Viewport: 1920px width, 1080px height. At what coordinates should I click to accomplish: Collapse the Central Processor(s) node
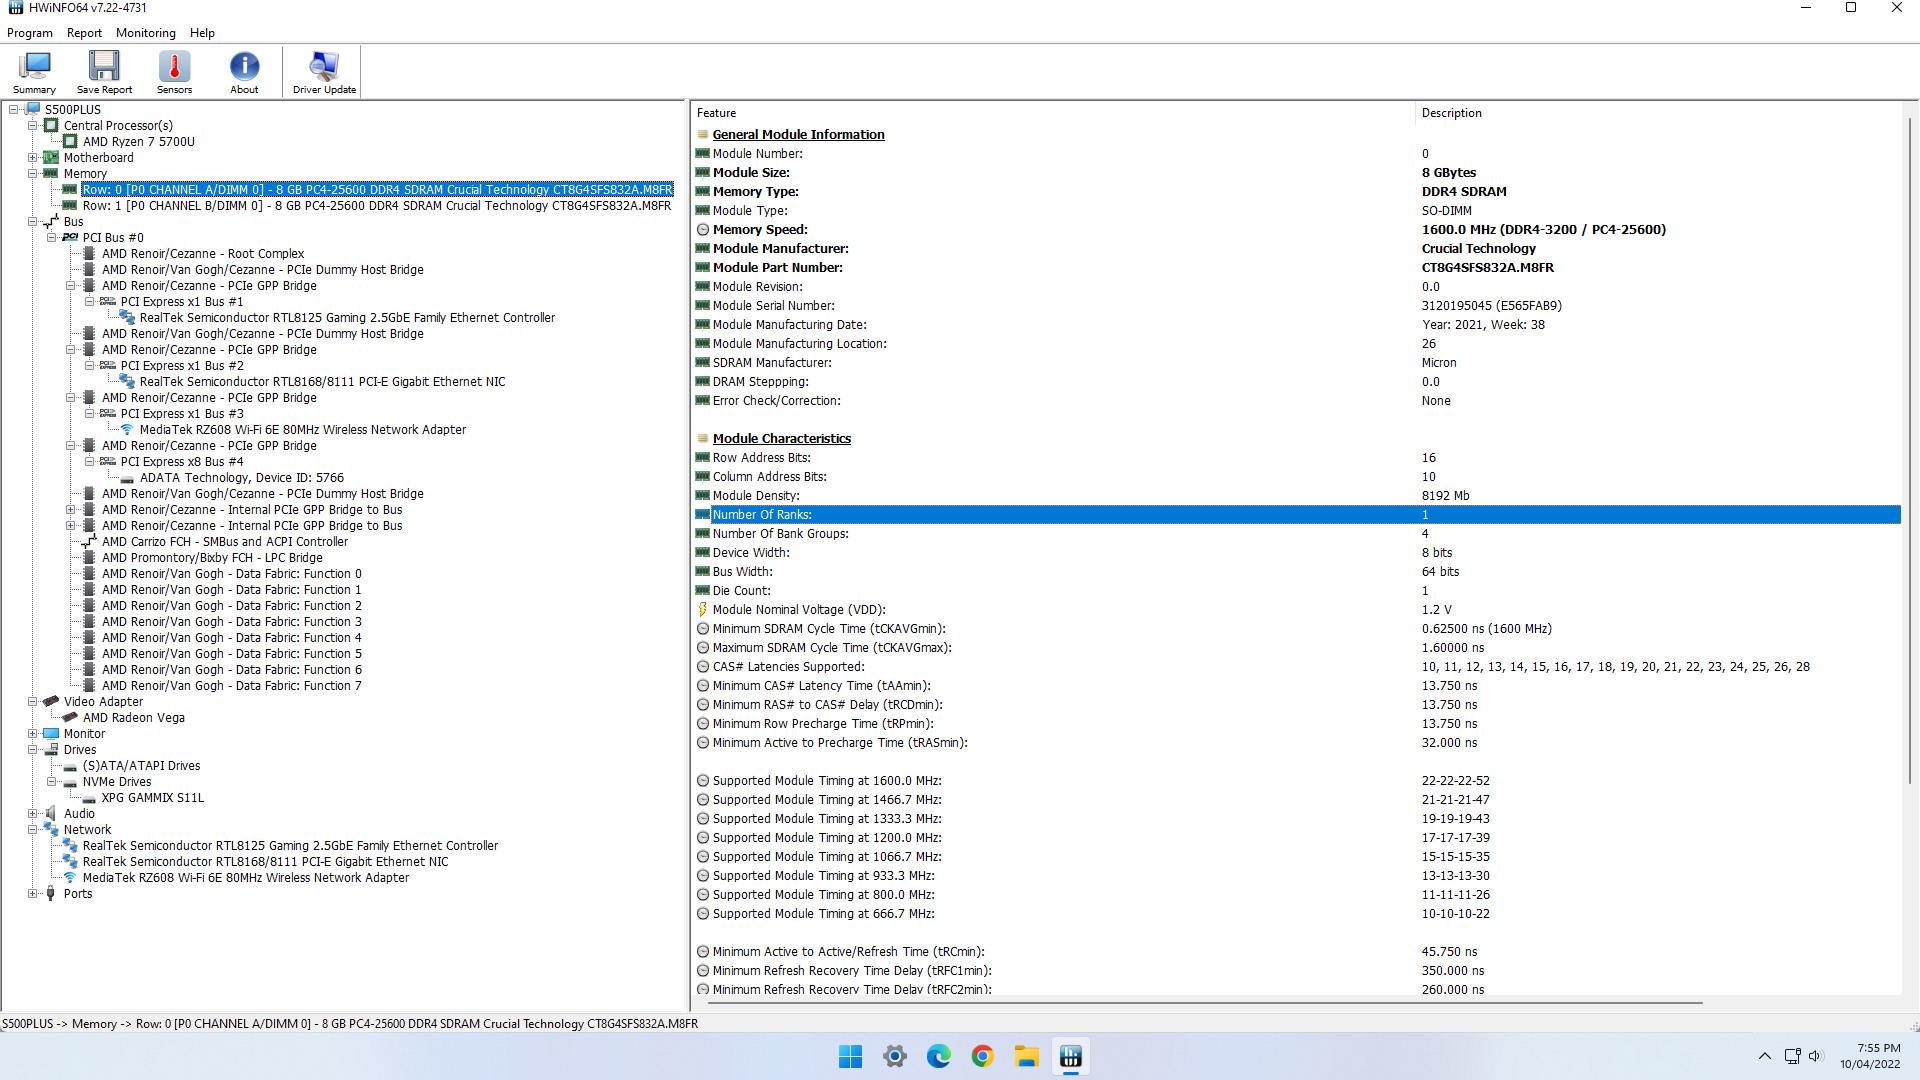pos(33,126)
